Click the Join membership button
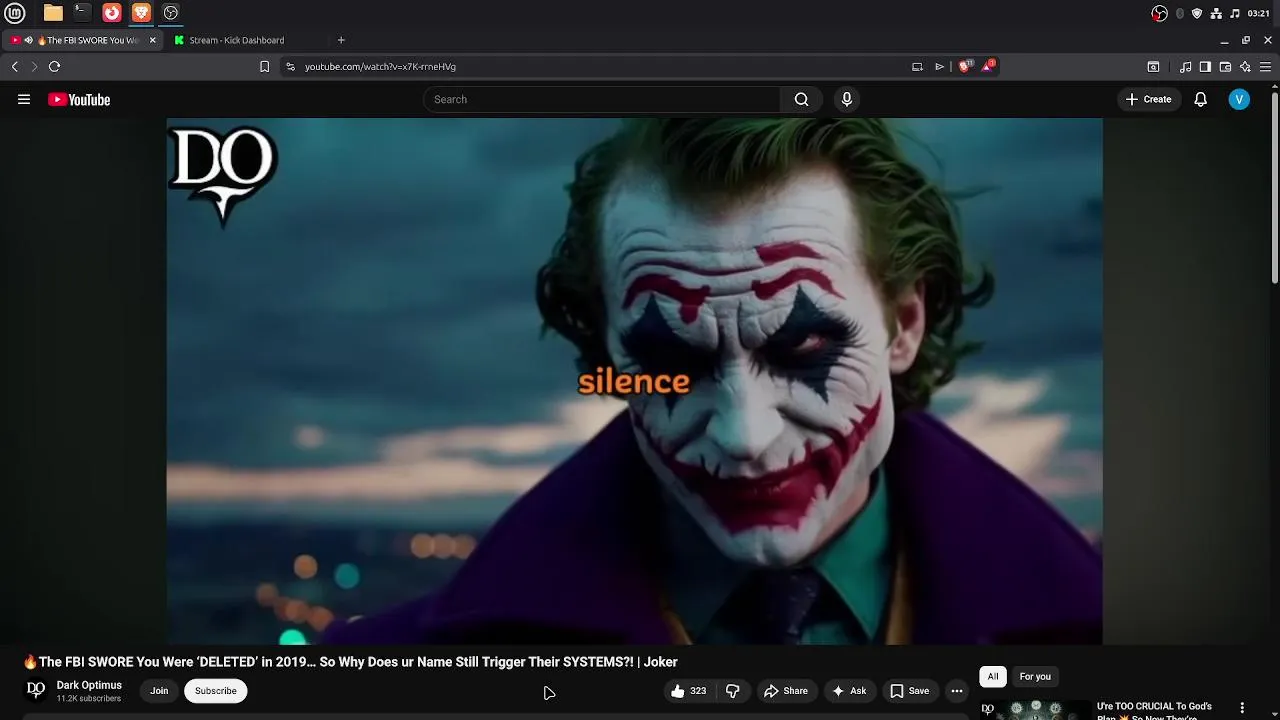The width and height of the screenshot is (1280, 720). [x=159, y=691]
